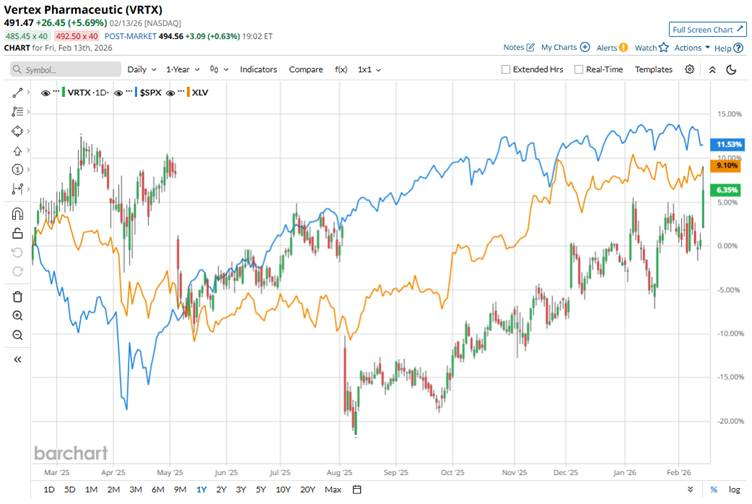Switch to dark mode moon icon
The image size is (752, 504).
tap(713, 69)
